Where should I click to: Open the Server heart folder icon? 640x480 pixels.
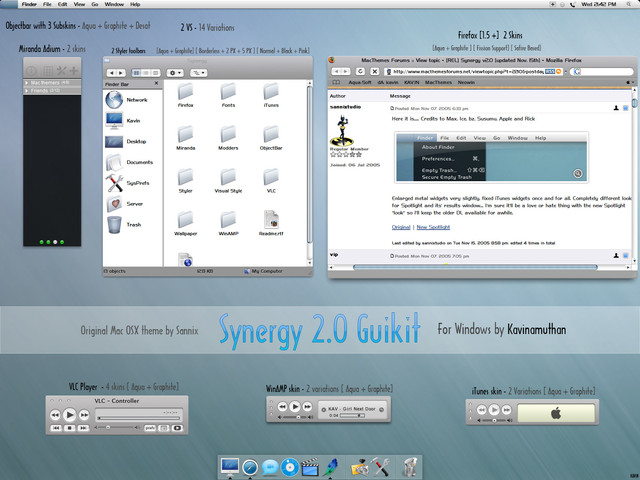click(114, 204)
